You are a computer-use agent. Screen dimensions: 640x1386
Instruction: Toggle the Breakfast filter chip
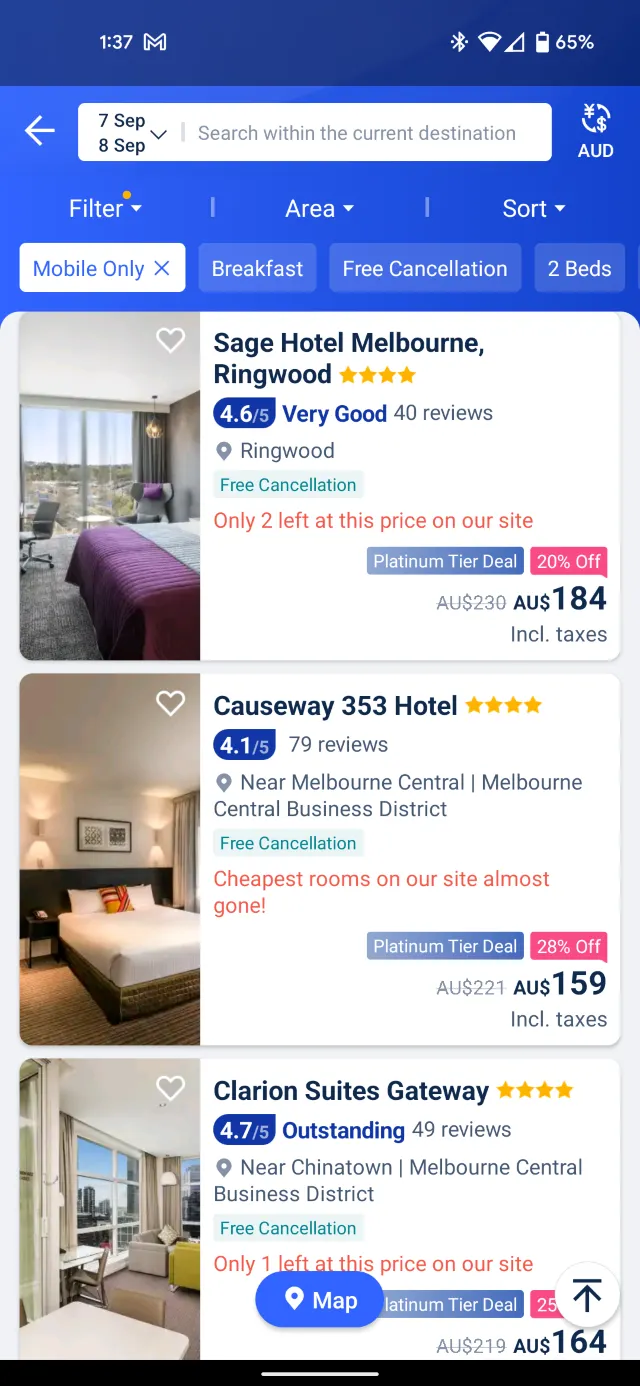click(x=257, y=268)
